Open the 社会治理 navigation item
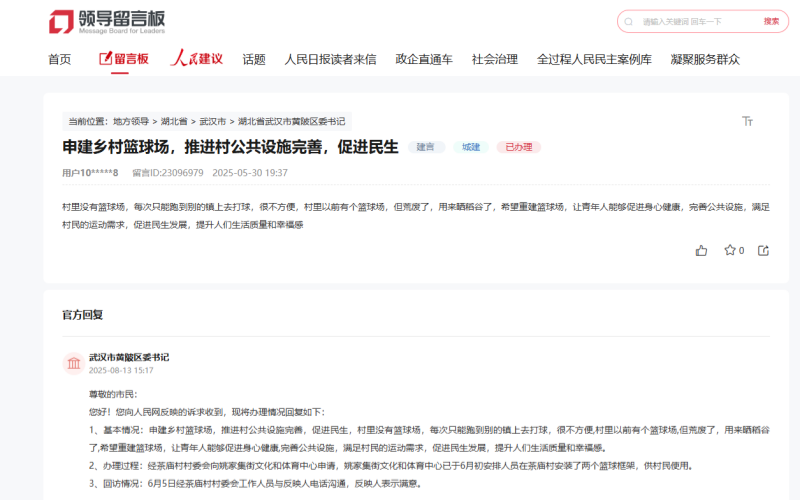This screenshot has width=800, height=500. (495, 60)
